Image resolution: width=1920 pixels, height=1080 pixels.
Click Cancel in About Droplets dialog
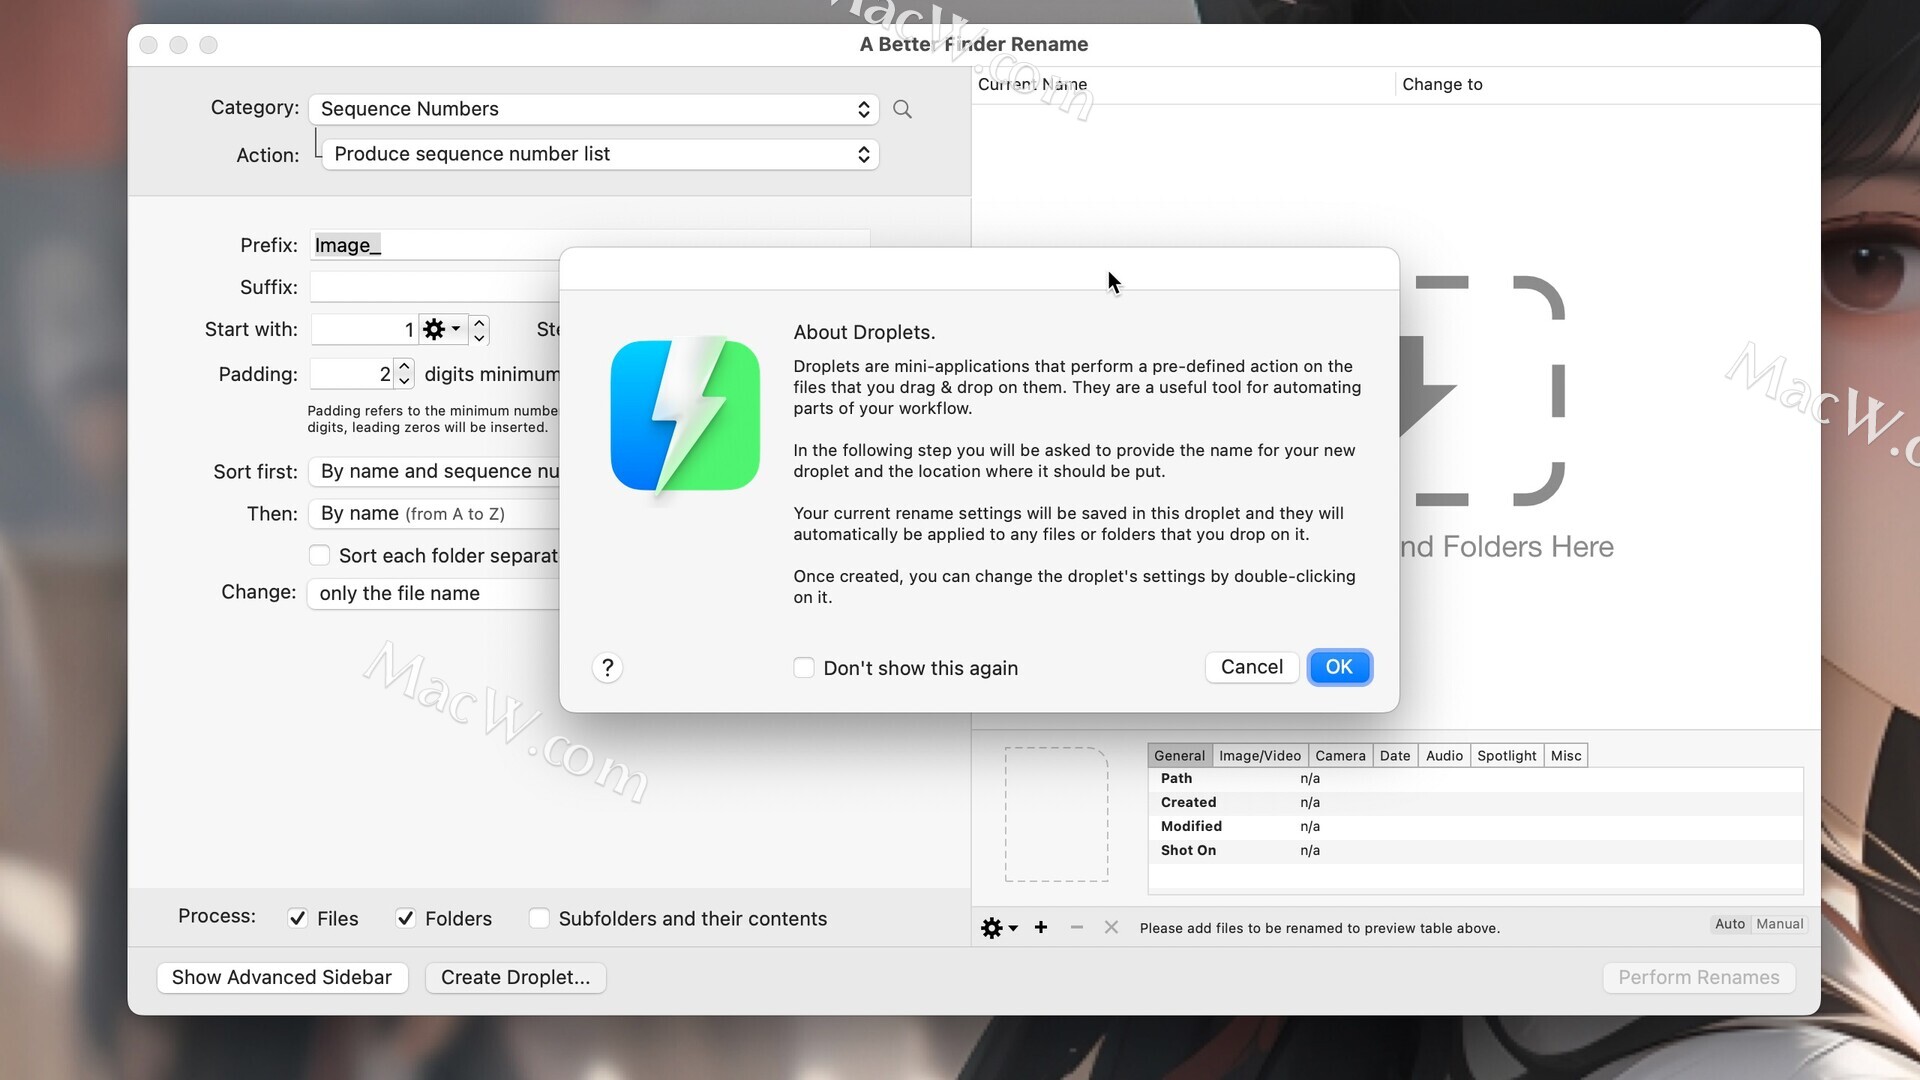pyautogui.click(x=1252, y=667)
